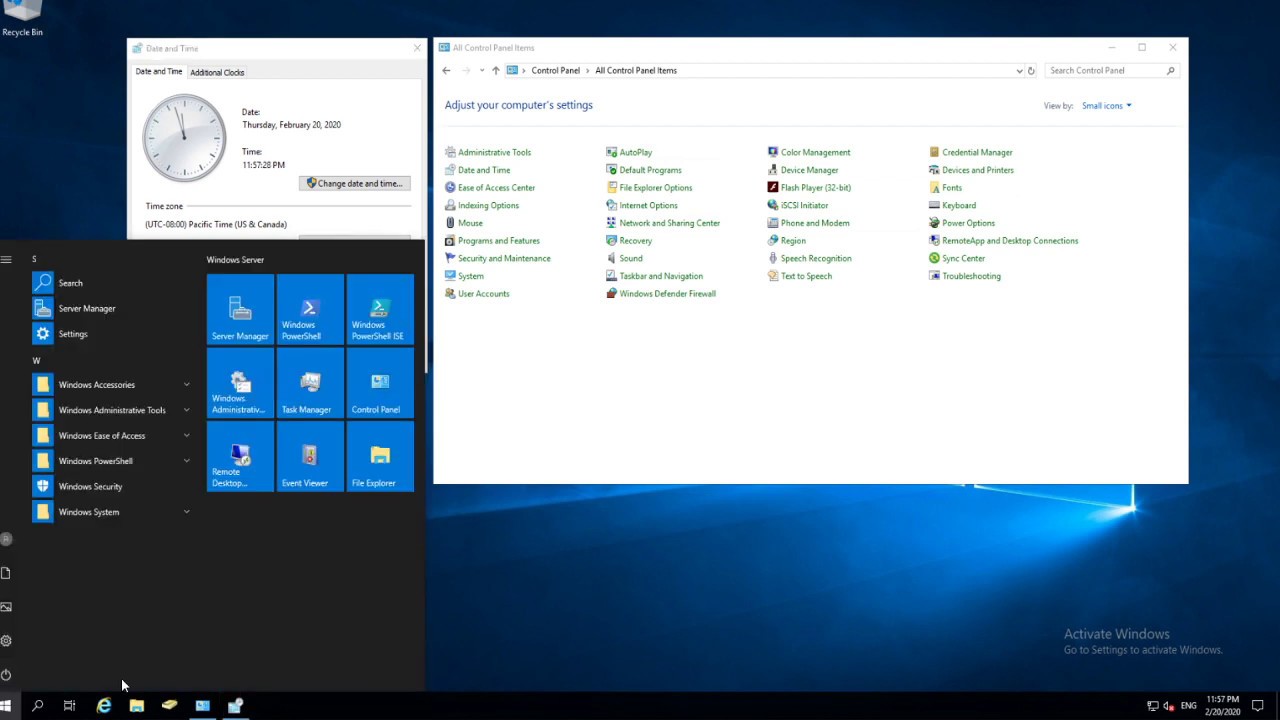
Task: Open the Action Center notification icon
Action: [x=1258, y=706]
